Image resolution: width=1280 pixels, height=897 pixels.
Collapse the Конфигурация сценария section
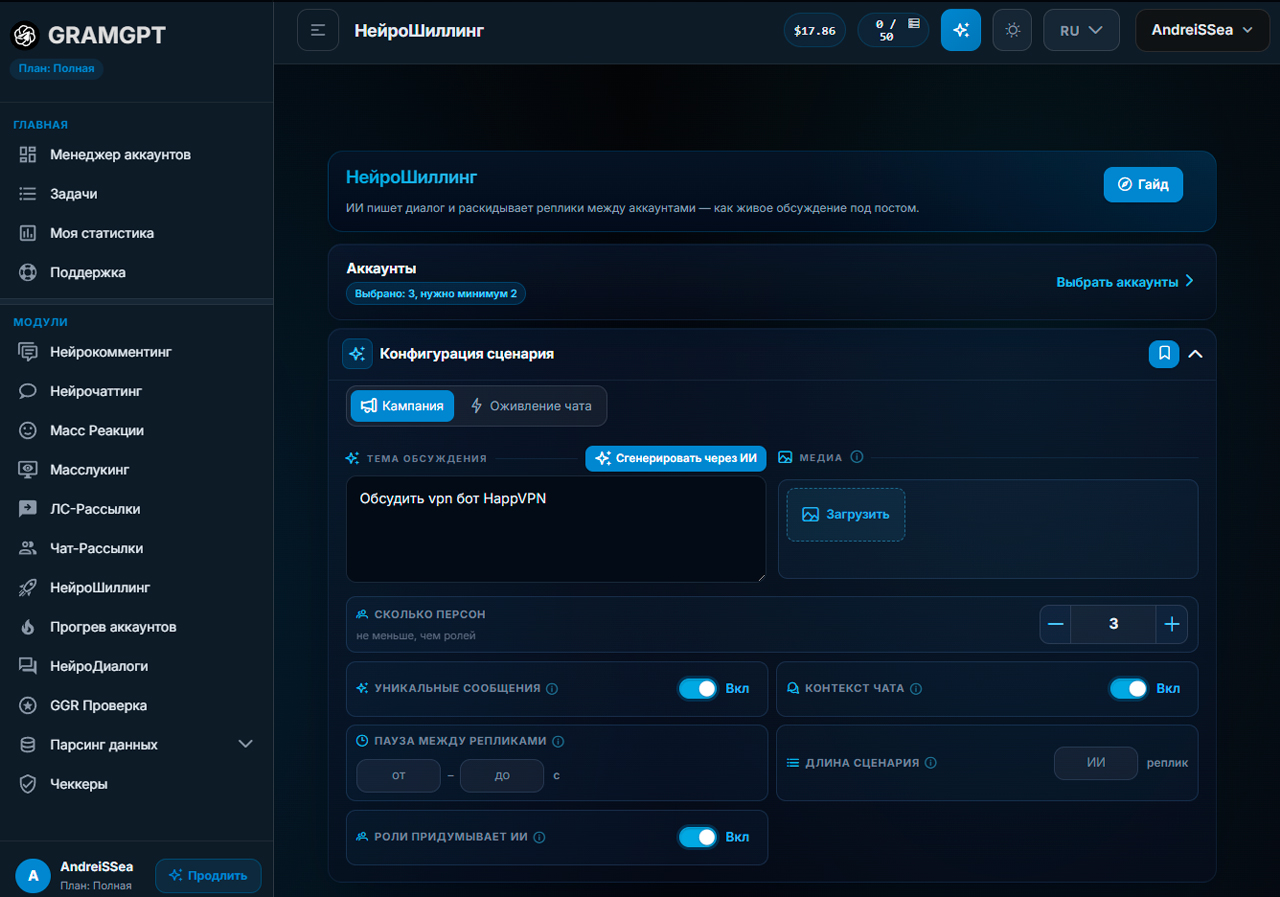pos(1195,353)
